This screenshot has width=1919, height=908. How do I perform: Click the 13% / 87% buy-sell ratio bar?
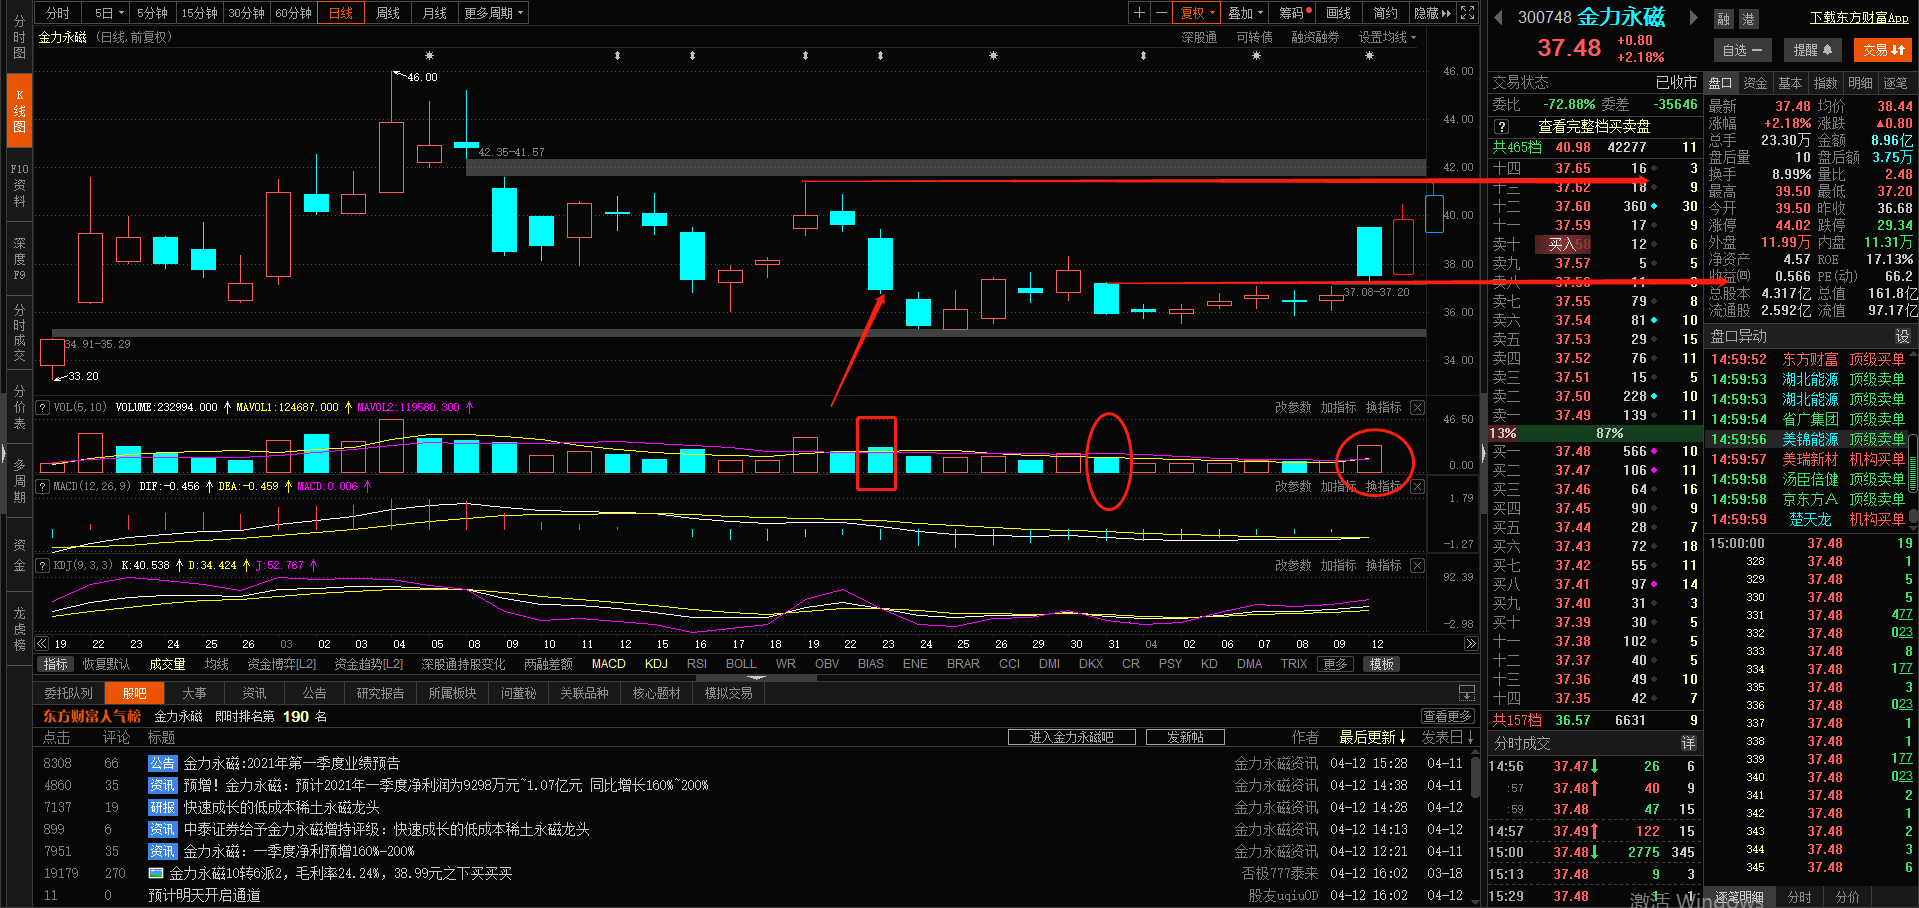[x=1595, y=433]
